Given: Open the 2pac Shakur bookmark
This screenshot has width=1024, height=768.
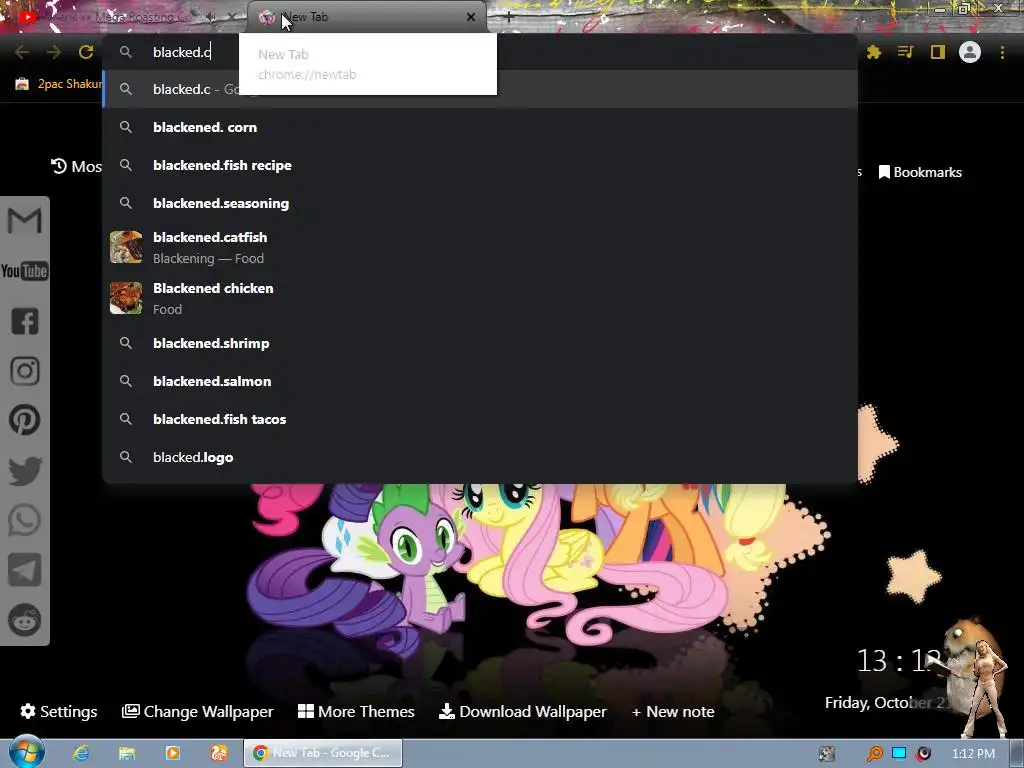Looking at the screenshot, I should (x=59, y=84).
